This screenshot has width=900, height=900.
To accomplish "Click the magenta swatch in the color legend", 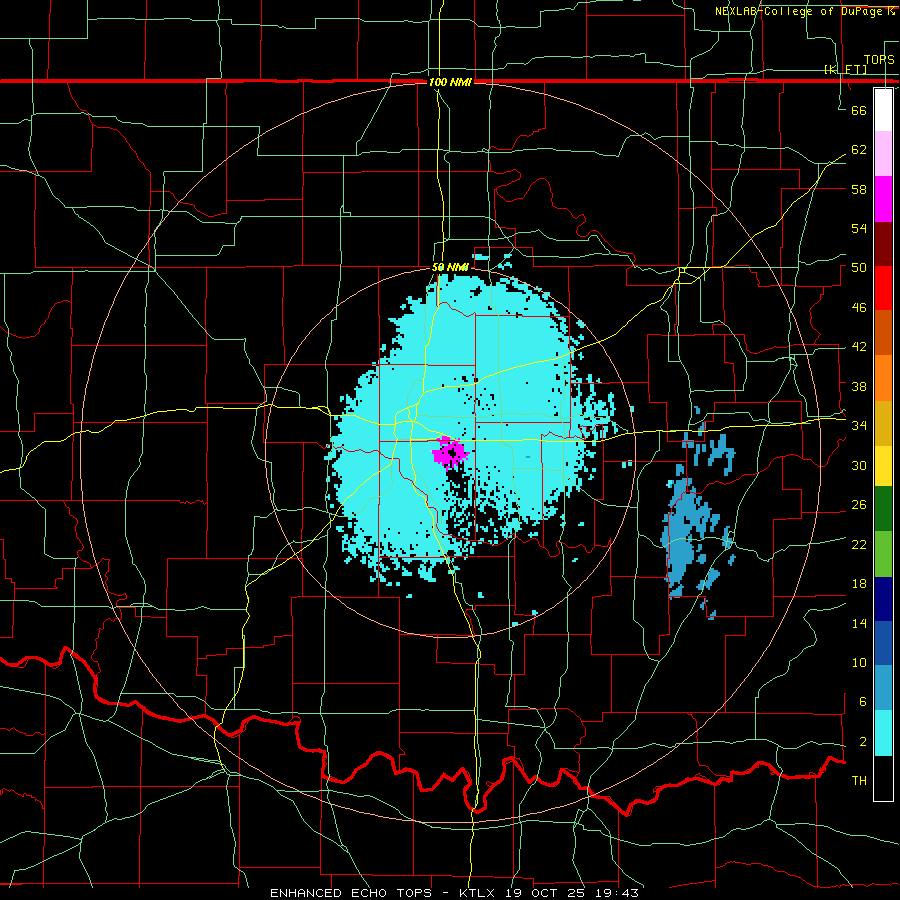I will pos(883,199).
